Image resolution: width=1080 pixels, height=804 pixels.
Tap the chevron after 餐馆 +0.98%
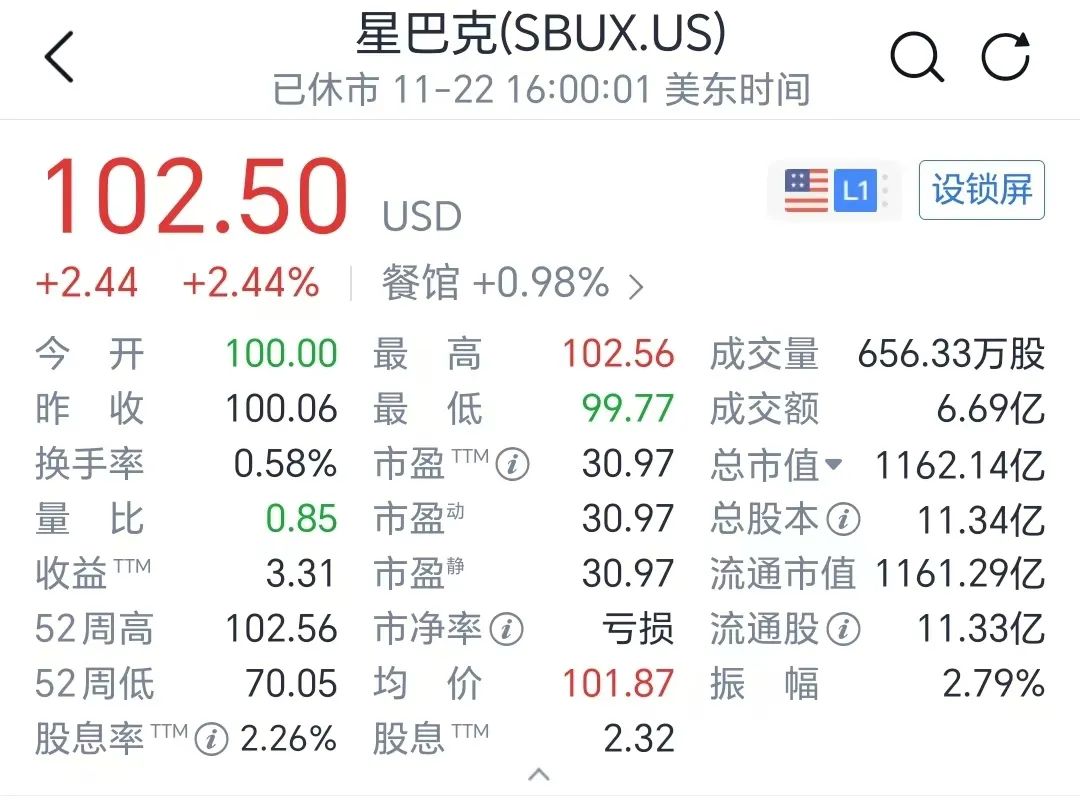[636, 287]
